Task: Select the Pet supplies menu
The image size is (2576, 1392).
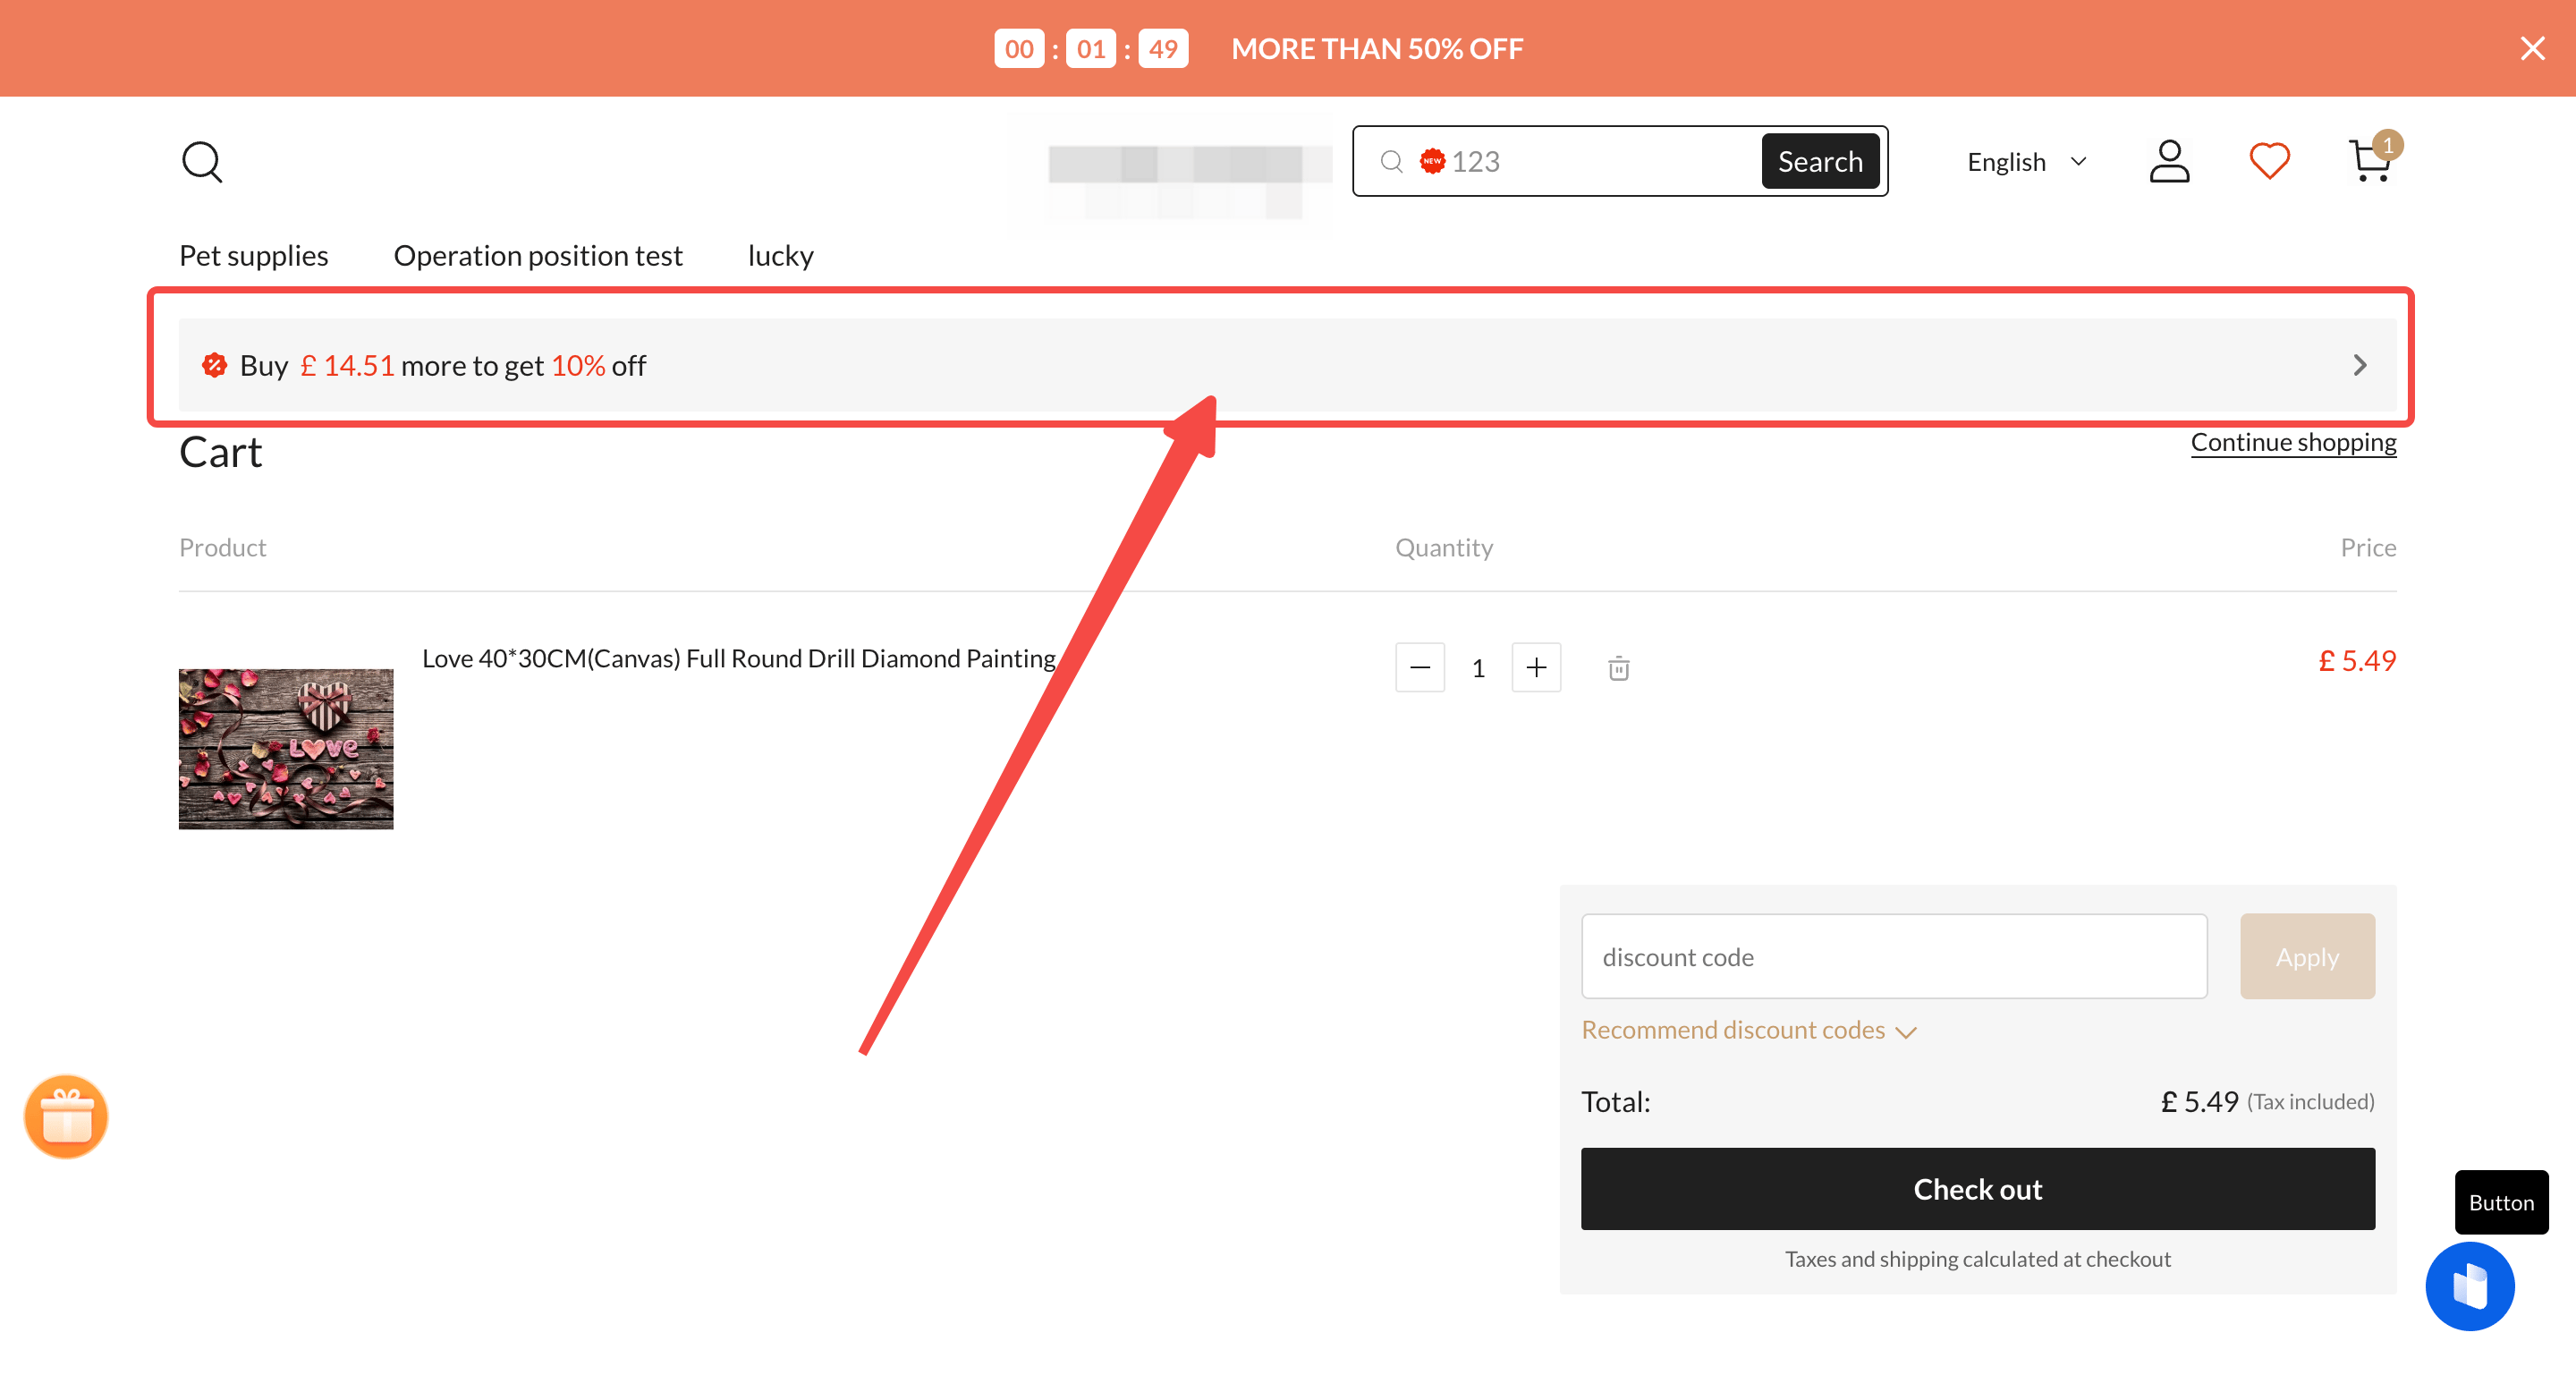Action: coord(253,255)
